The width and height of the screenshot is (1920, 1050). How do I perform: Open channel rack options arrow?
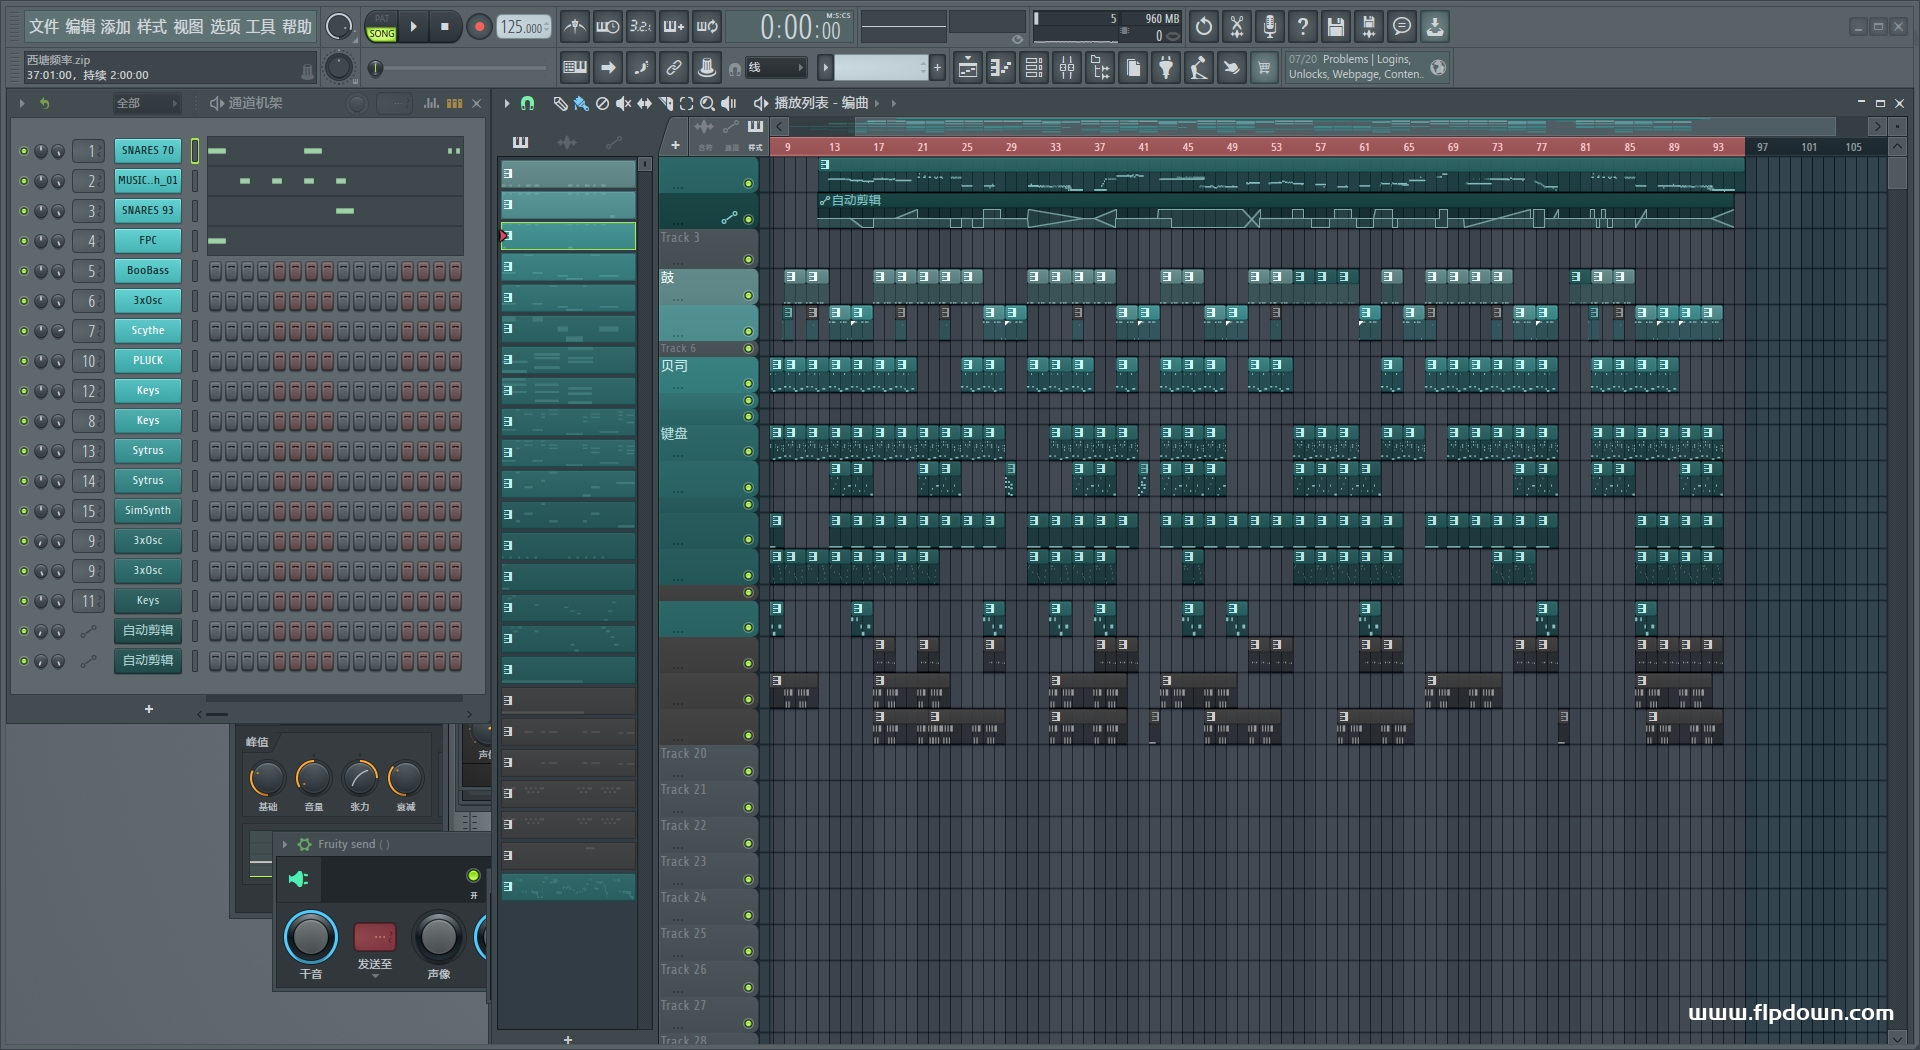(x=22, y=103)
